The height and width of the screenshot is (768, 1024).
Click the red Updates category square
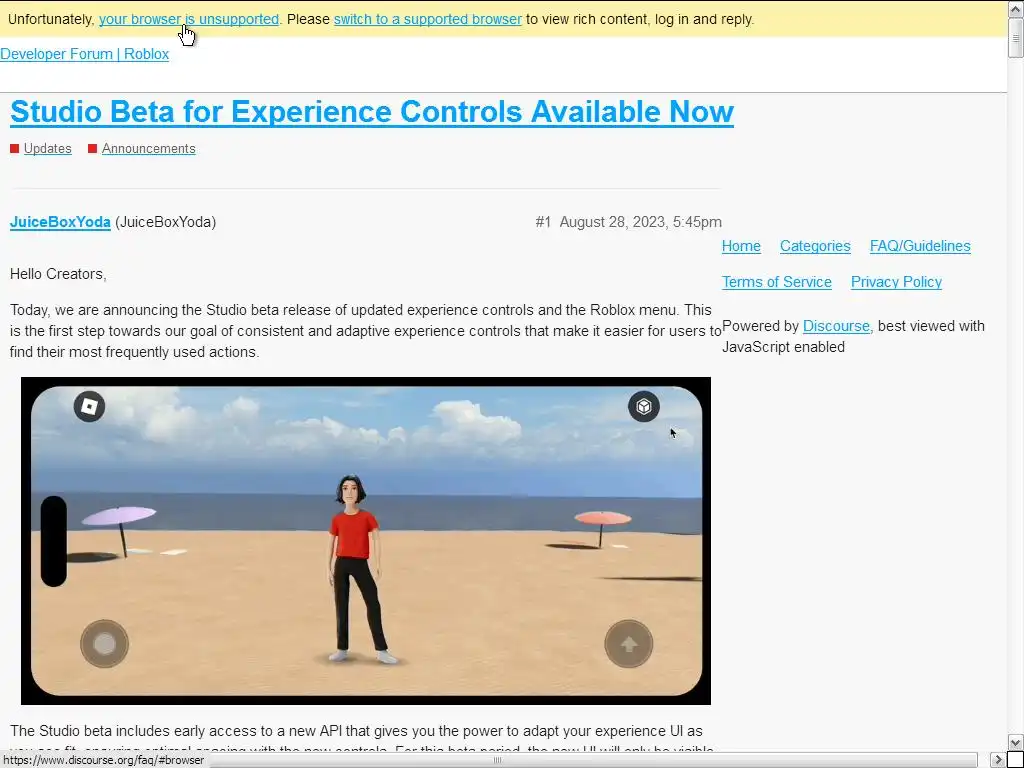coord(14,149)
